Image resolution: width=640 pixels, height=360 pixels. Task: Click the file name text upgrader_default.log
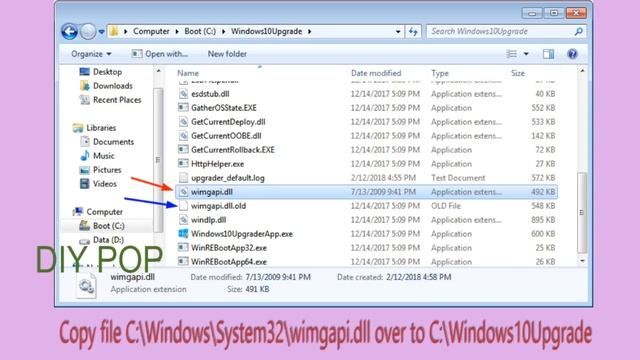[x=228, y=178]
